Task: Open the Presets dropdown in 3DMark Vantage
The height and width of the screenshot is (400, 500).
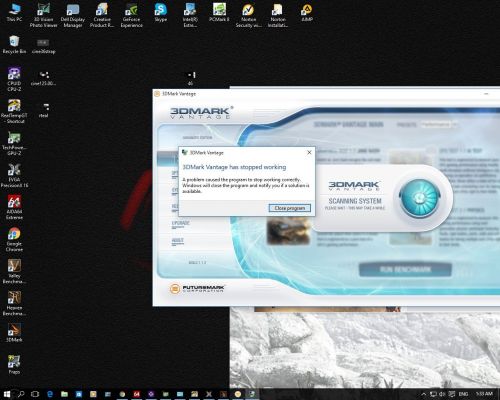Action: click(x=438, y=124)
